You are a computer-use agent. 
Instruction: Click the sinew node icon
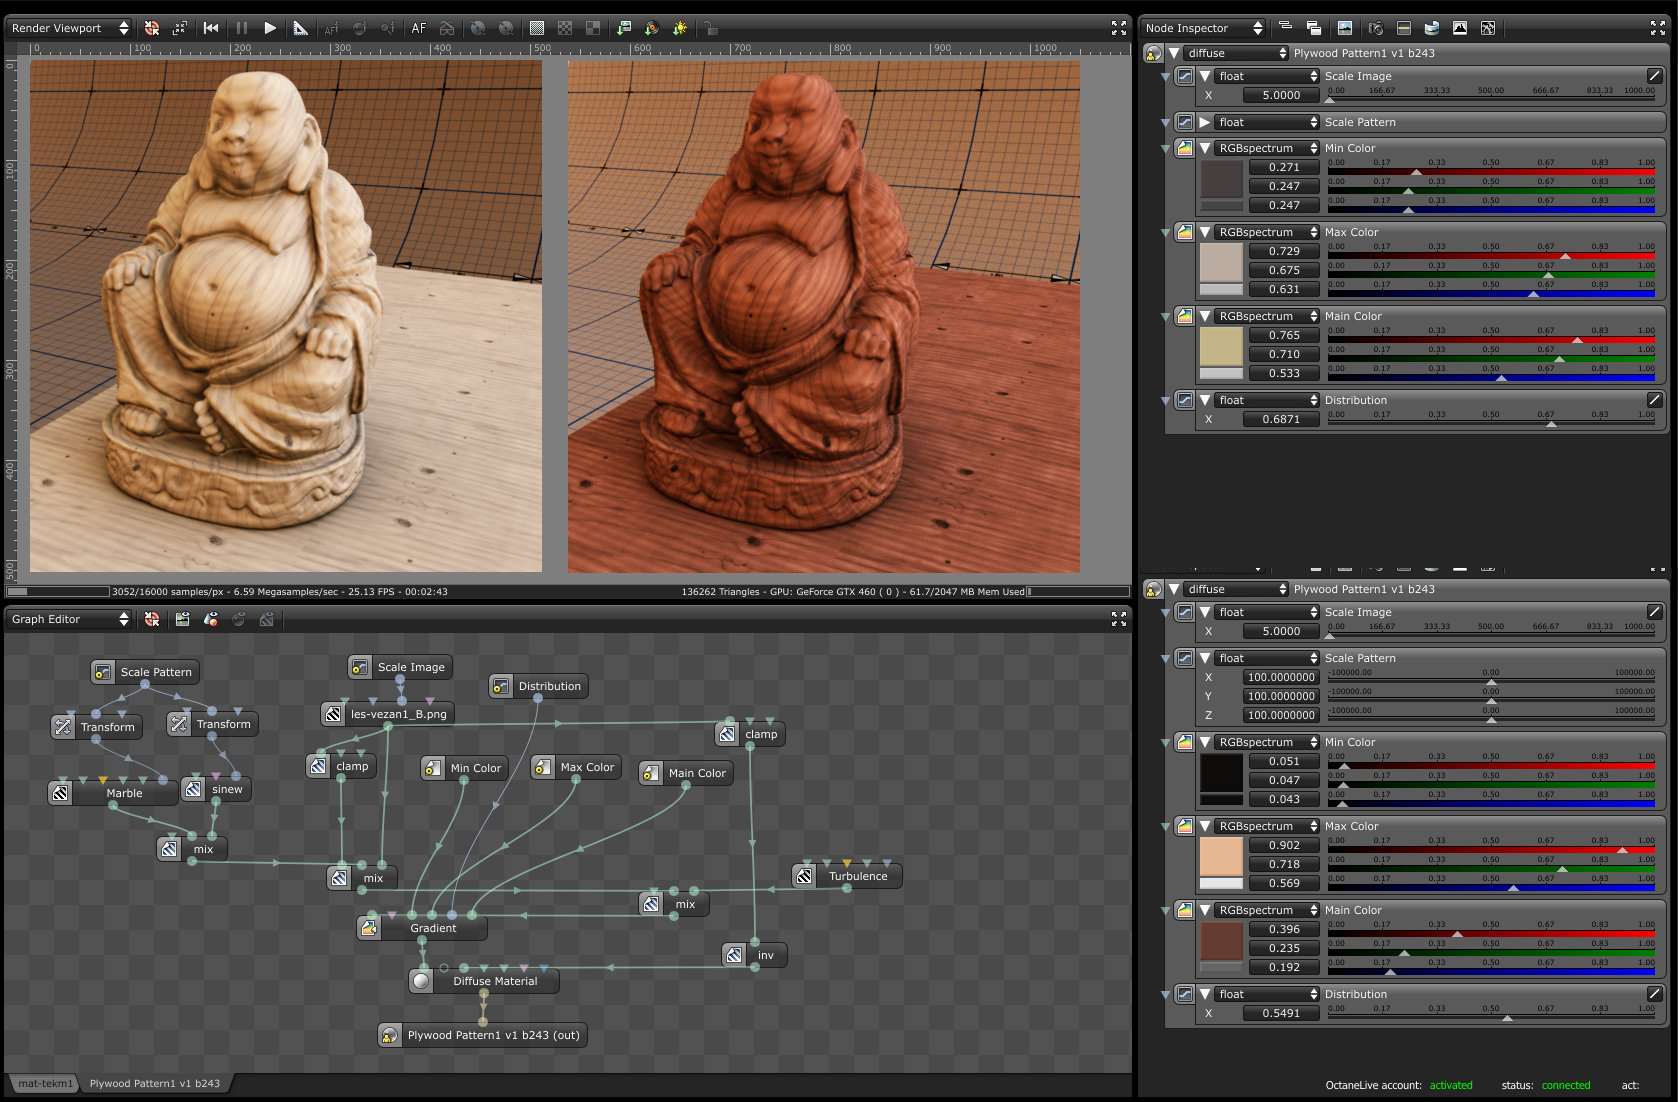coord(193,789)
